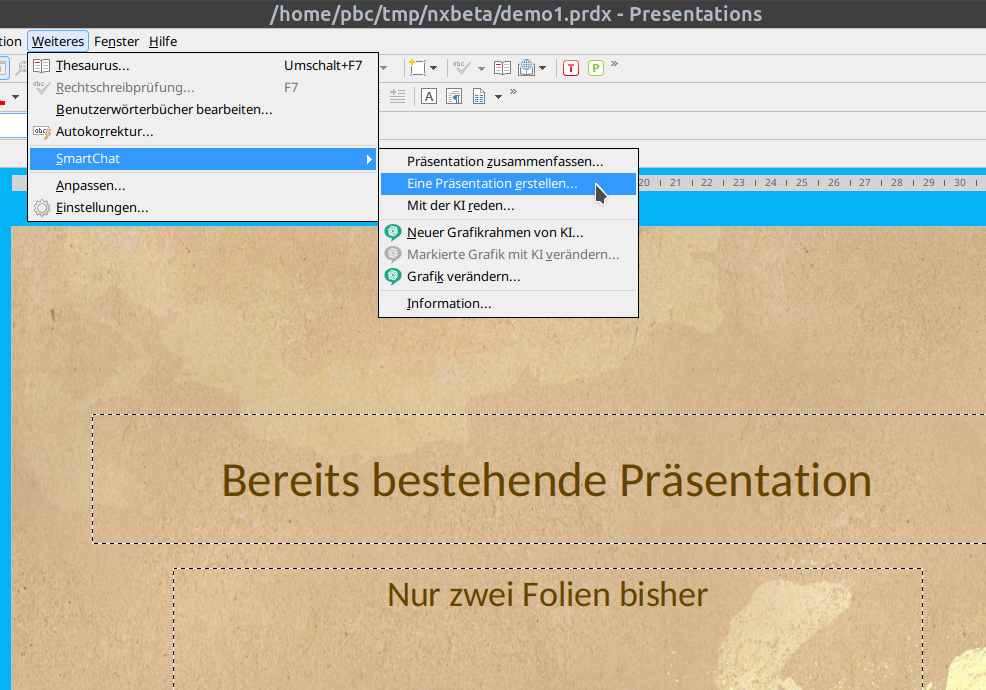Image resolution: width=986 pixels, height=690 pixels.
Task: Click the green KI icon beside Neuer Grafikrahmen
Action: (x=393, y=233)
